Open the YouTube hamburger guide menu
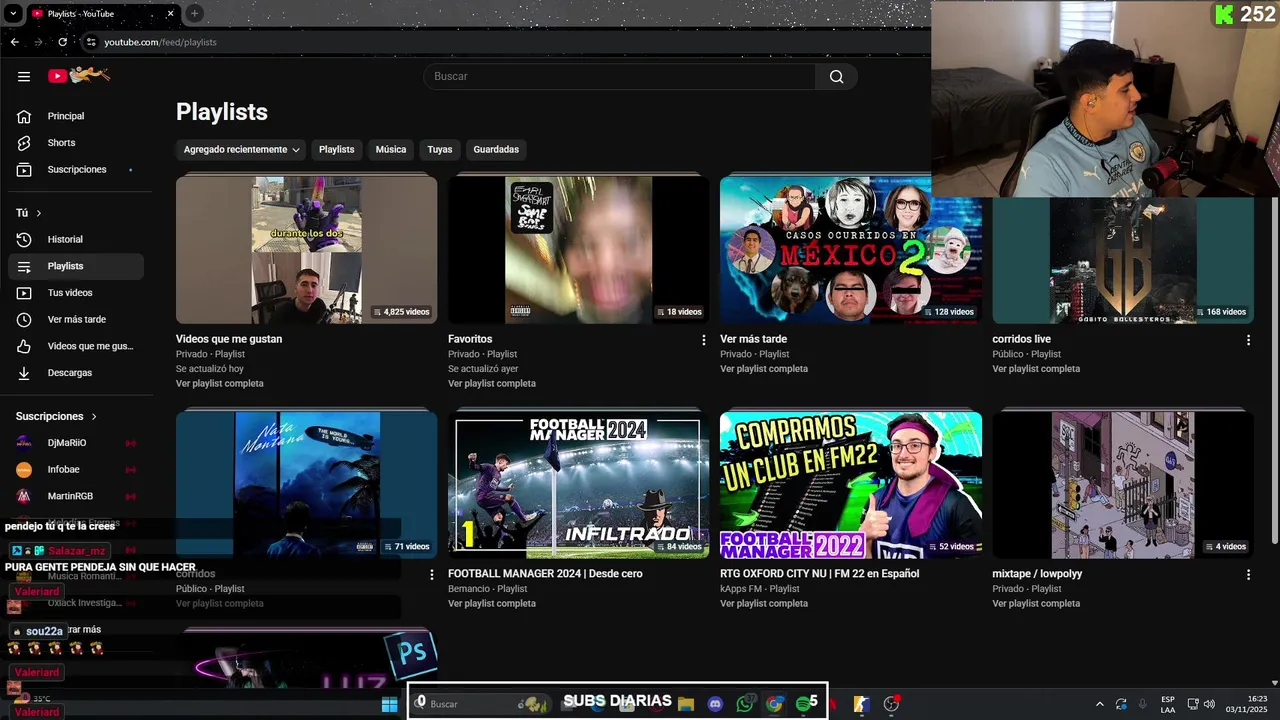 coord(24,76)
